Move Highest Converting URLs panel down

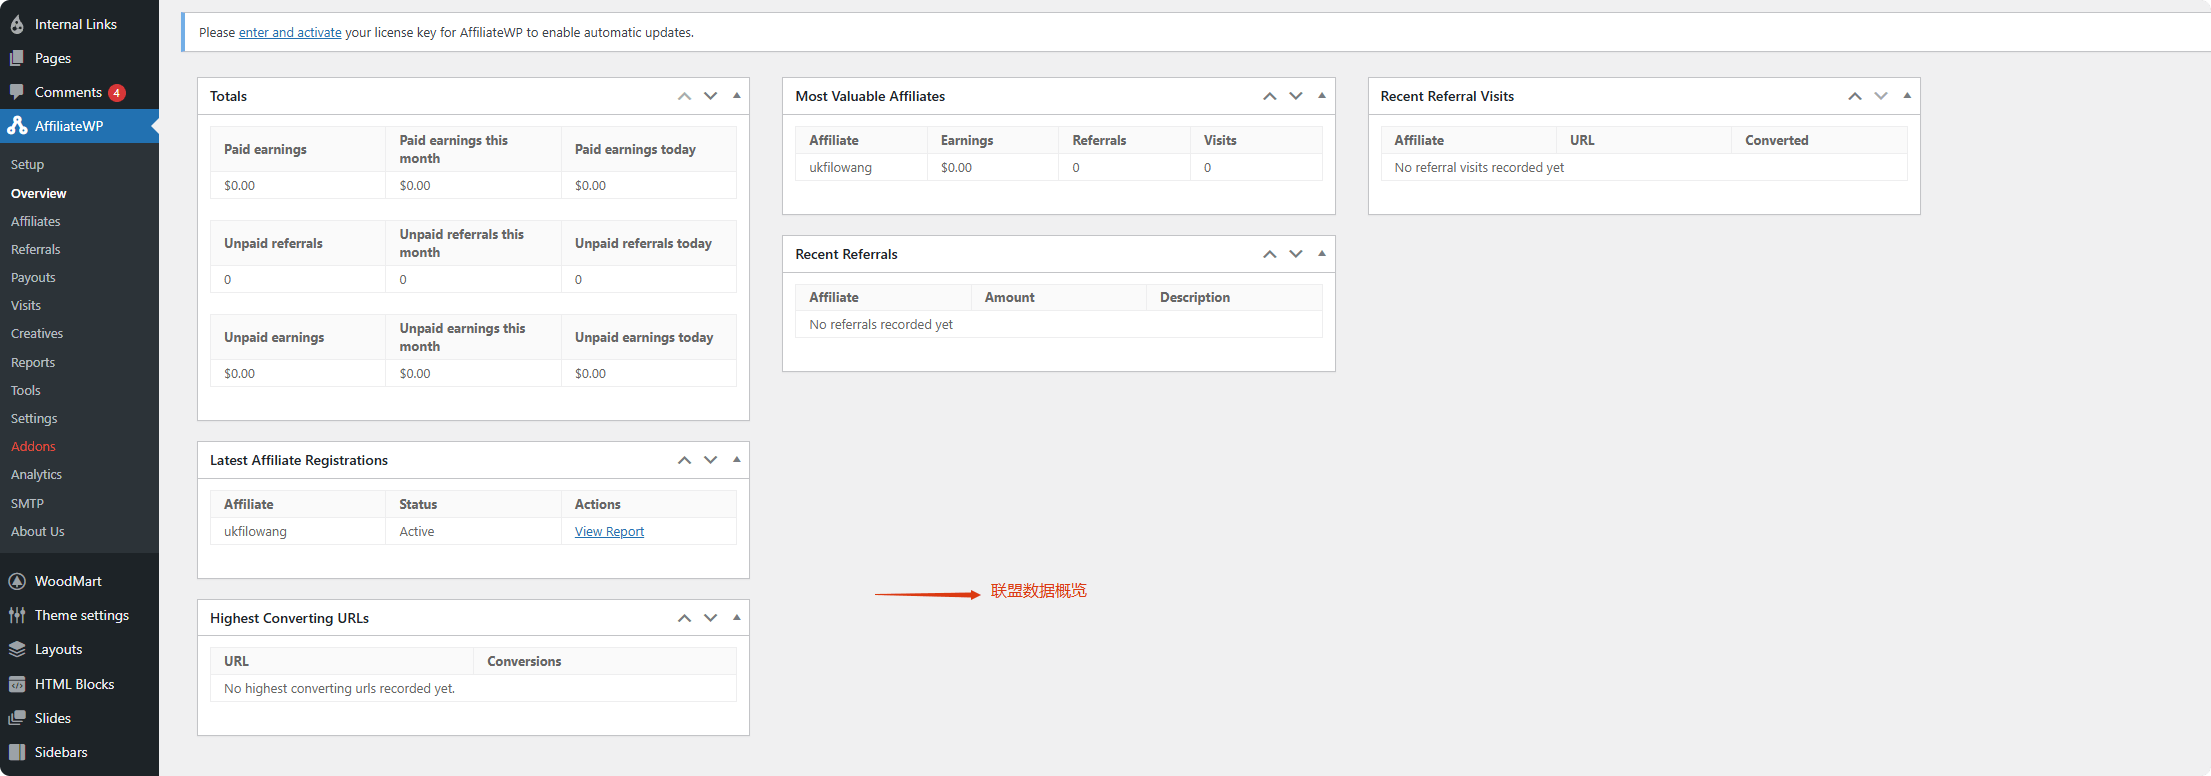coord(710,618)
